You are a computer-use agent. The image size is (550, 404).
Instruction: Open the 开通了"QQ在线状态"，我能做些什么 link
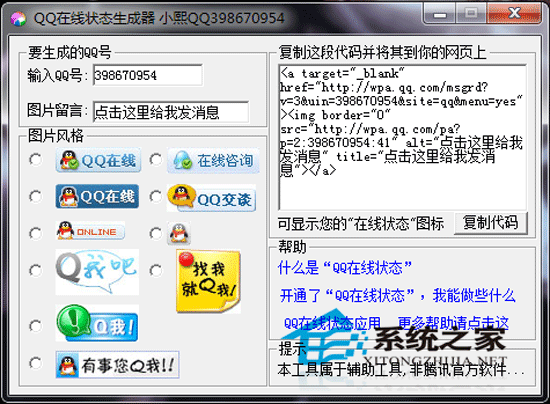coord(397,296)
